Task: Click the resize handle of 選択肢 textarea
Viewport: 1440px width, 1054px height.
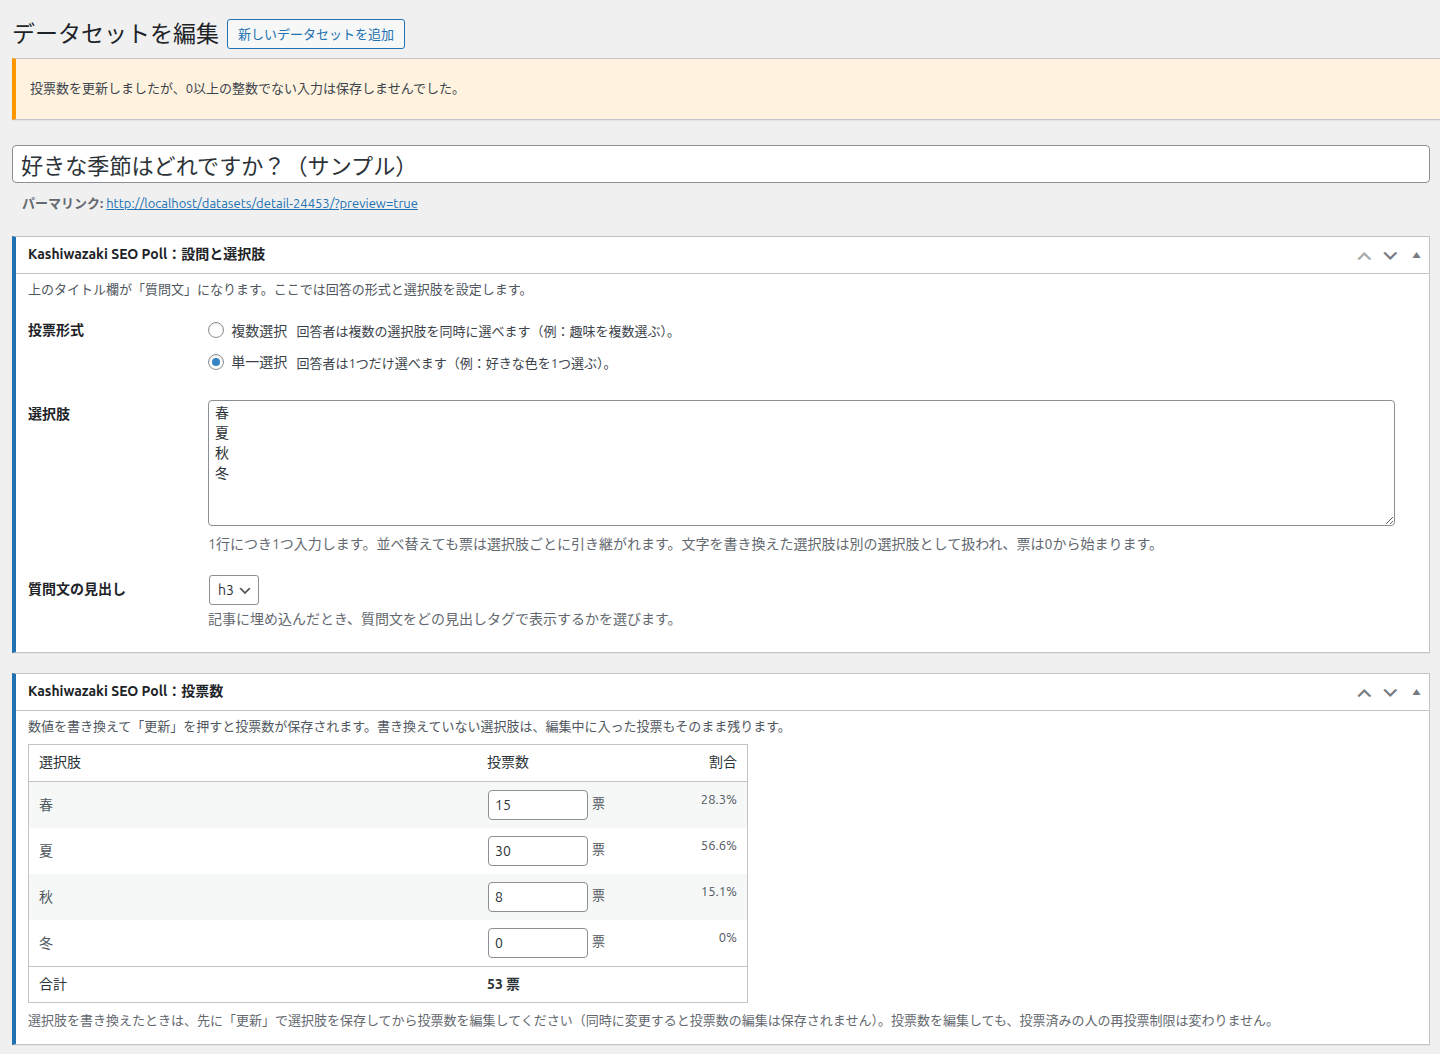Action: pyautogui.click(x=1388, y=519)
